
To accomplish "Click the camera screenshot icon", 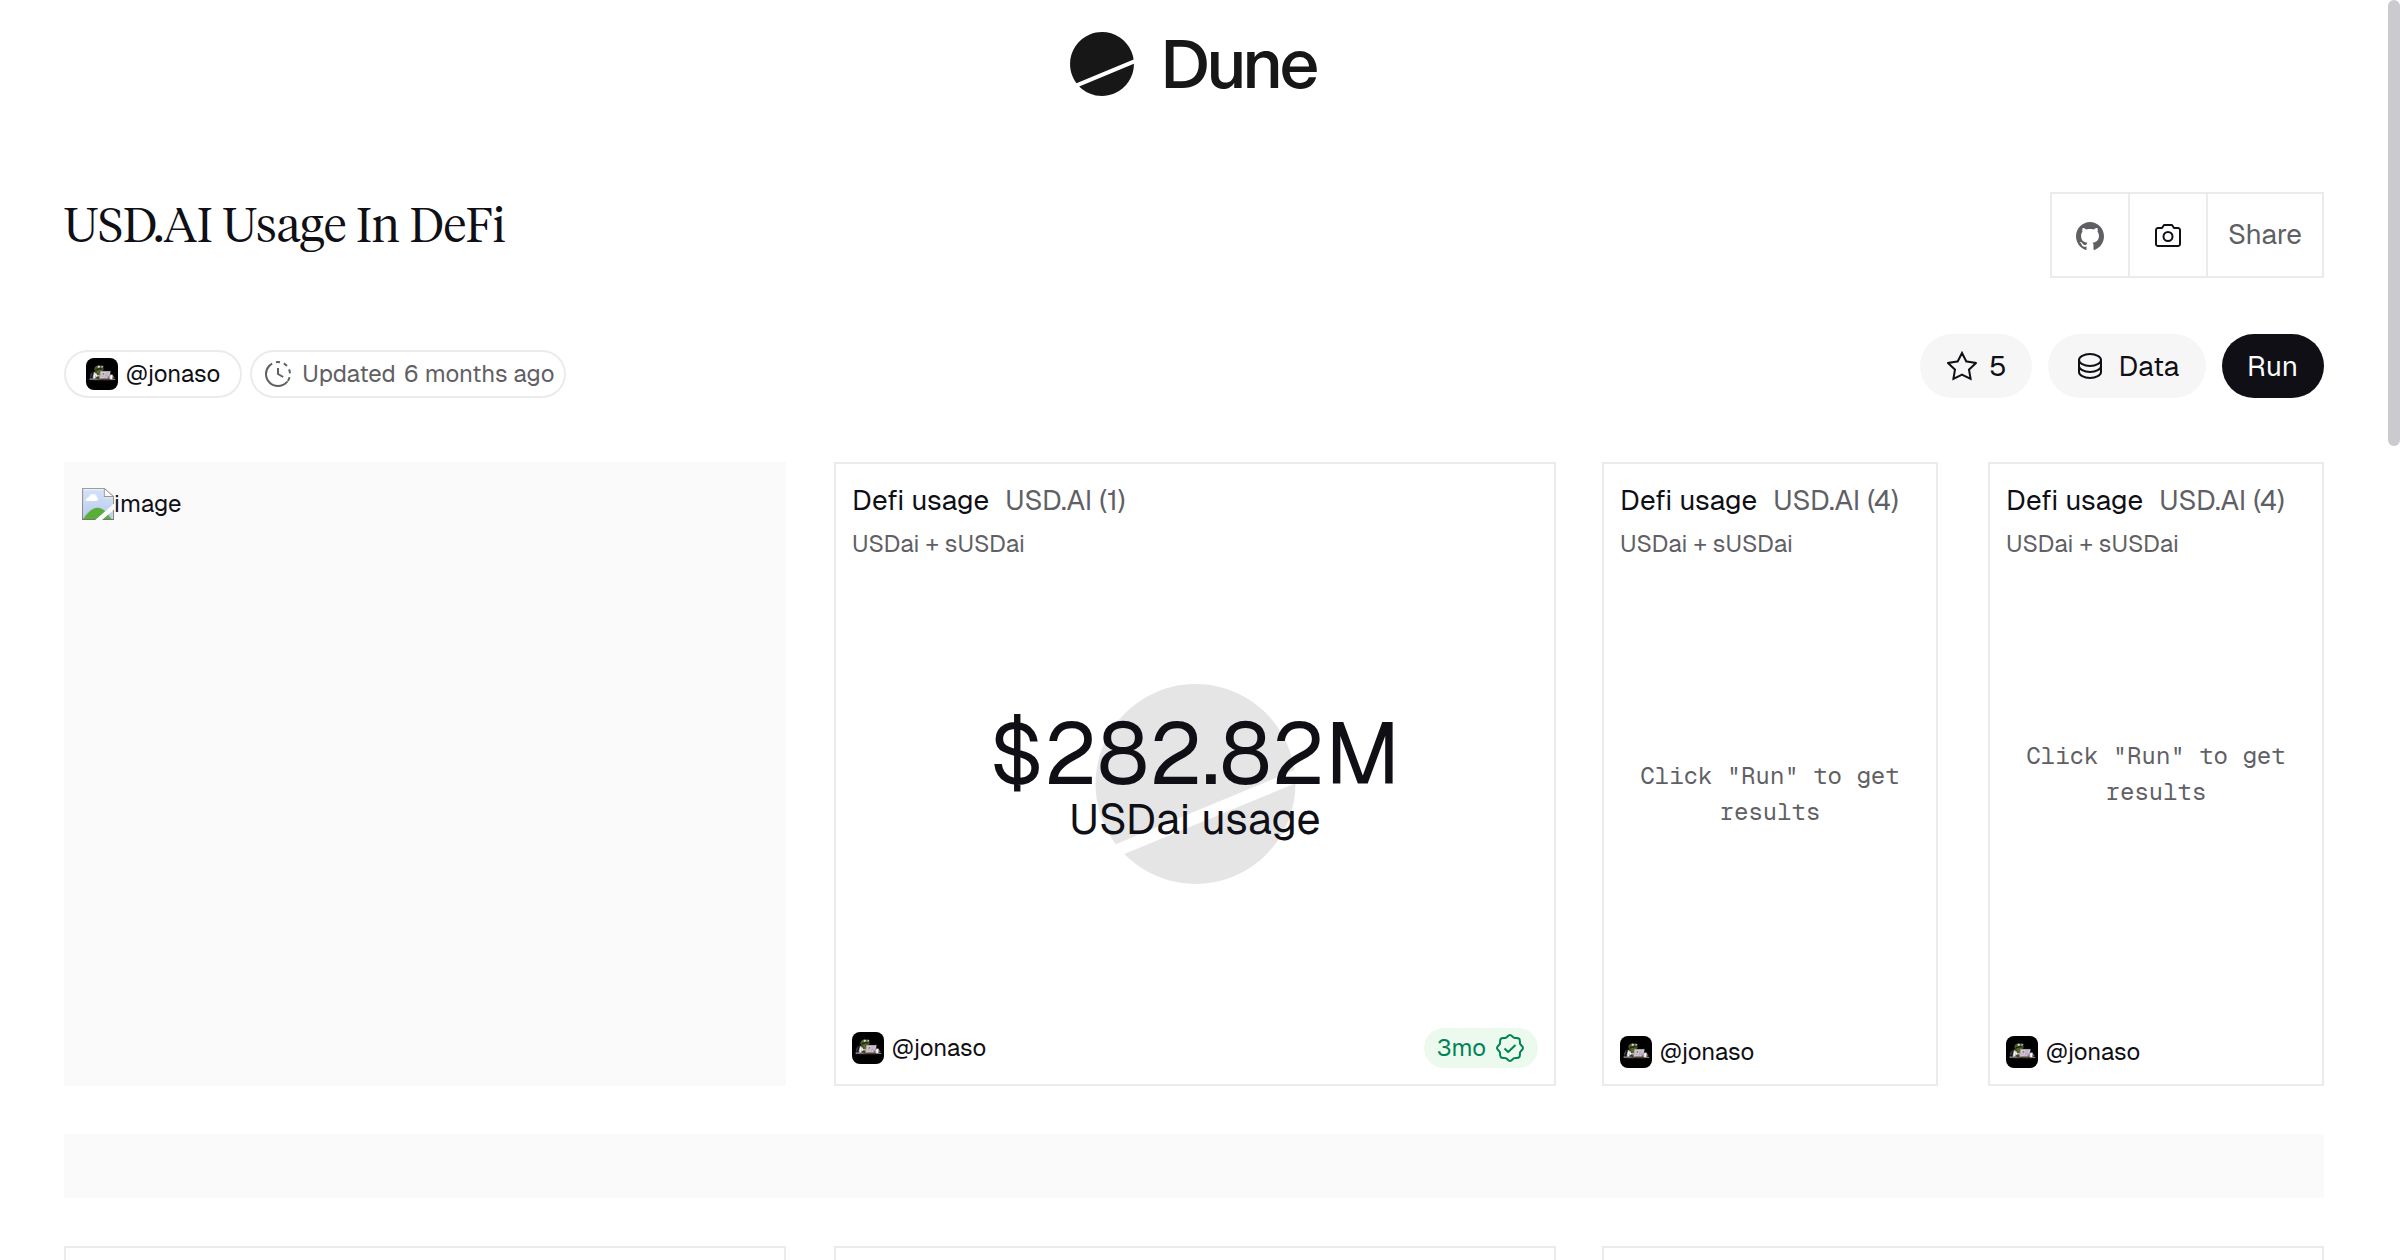I will pos(2166,234).
